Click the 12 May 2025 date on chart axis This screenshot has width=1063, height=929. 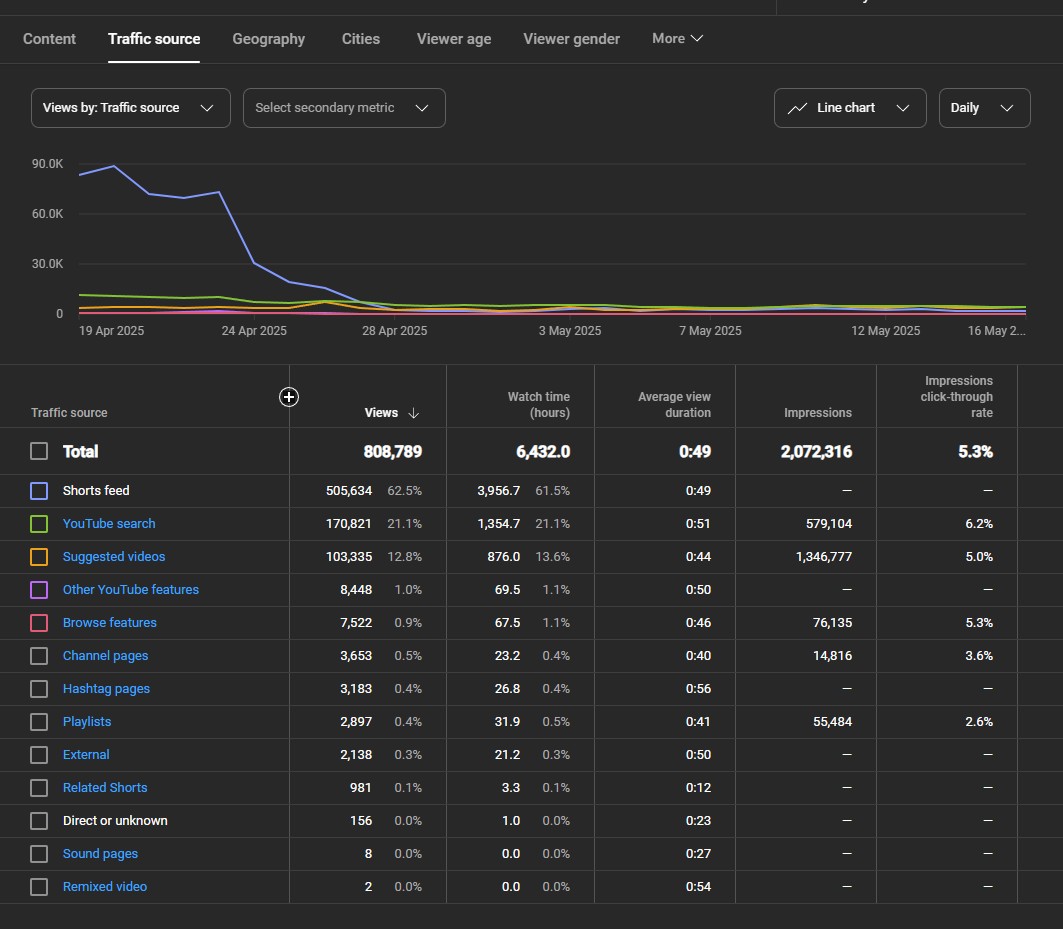pos(886,331)
